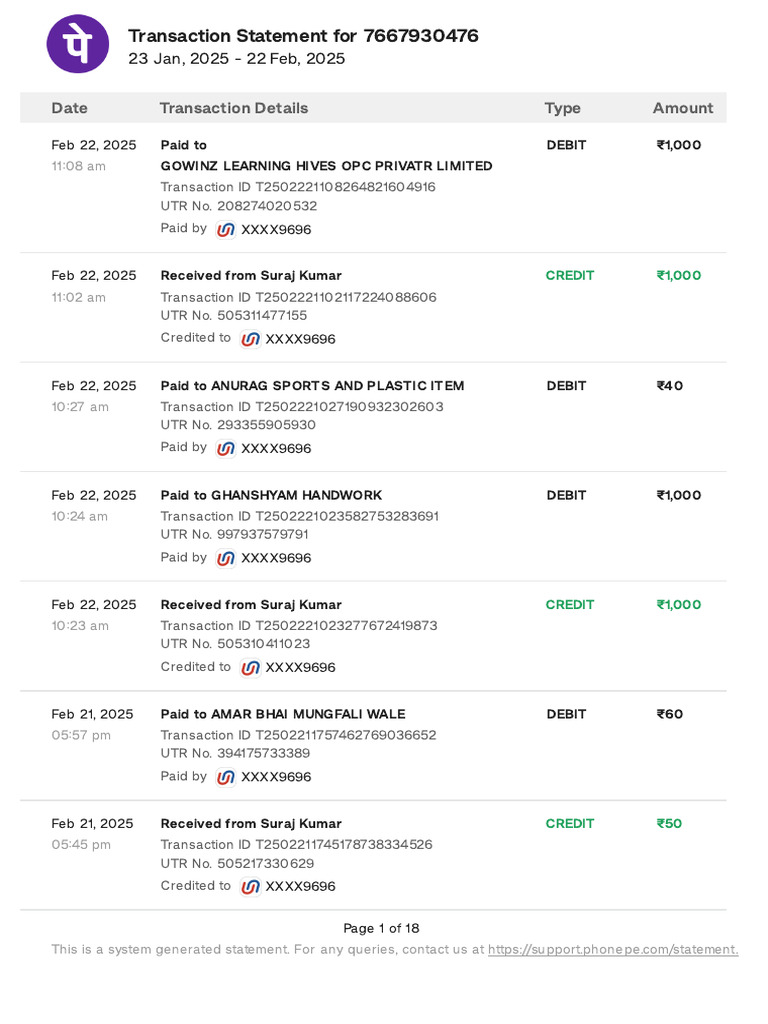Select the Transaction Statement title text
768x1024 pixels.
(303, 36)
